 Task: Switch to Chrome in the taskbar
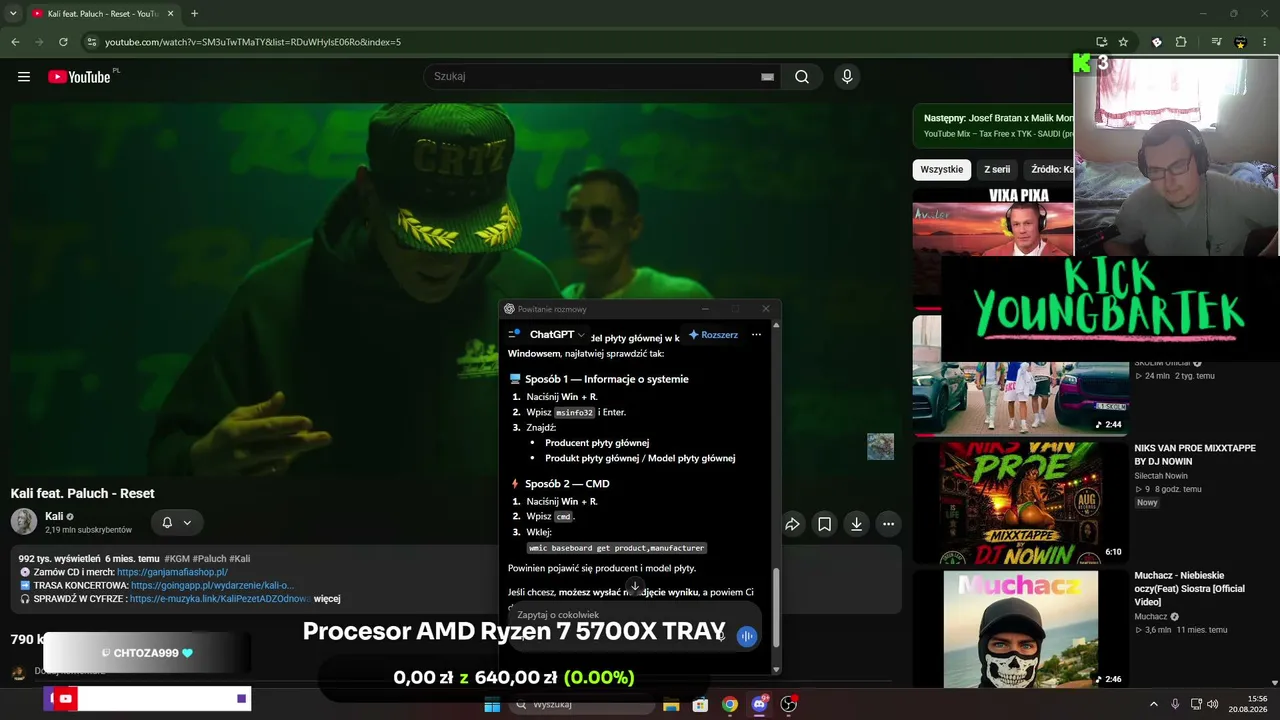pyautogui.click(x=730, y=705)
